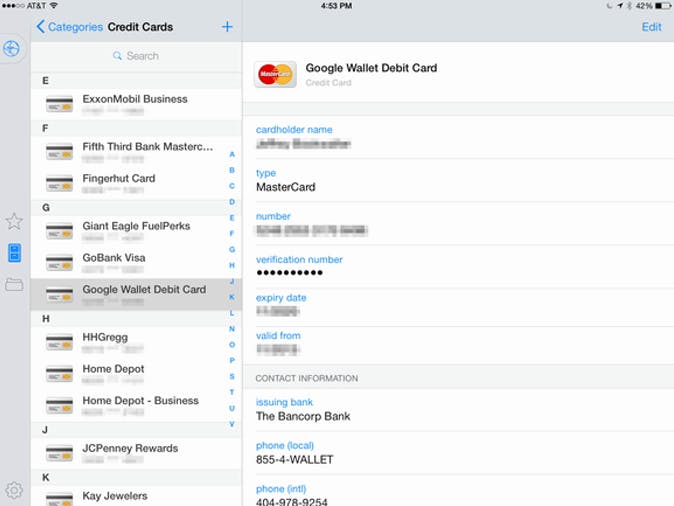Open Giant Eagle FuelPerks entry
Screen dimensions: 674x506
136,231
